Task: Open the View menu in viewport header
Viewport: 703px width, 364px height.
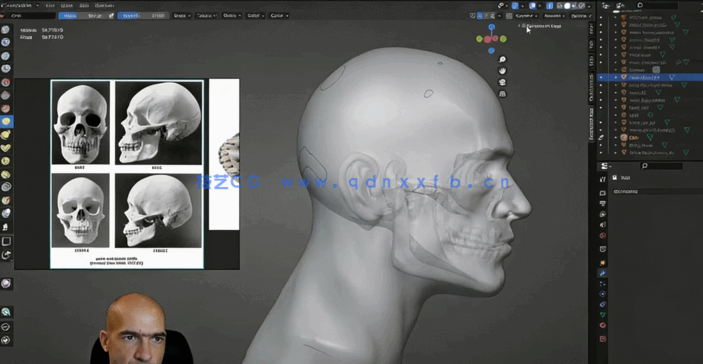Action: pos(50,5)
